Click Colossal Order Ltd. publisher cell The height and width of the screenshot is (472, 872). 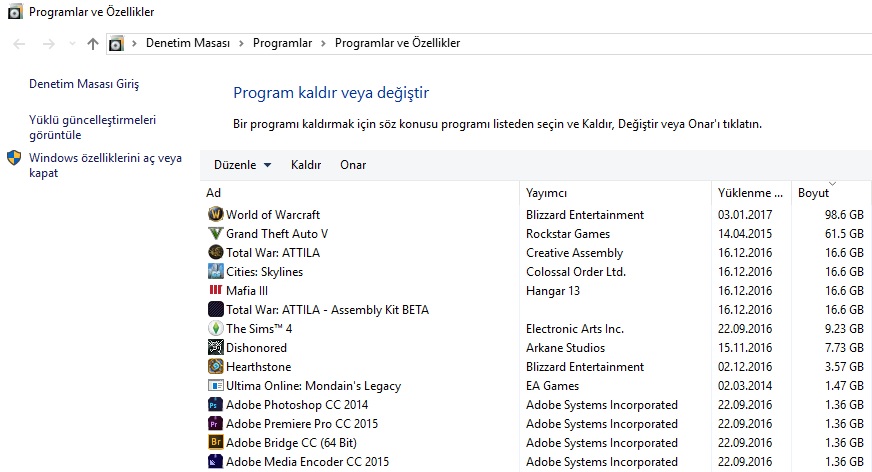576,271
